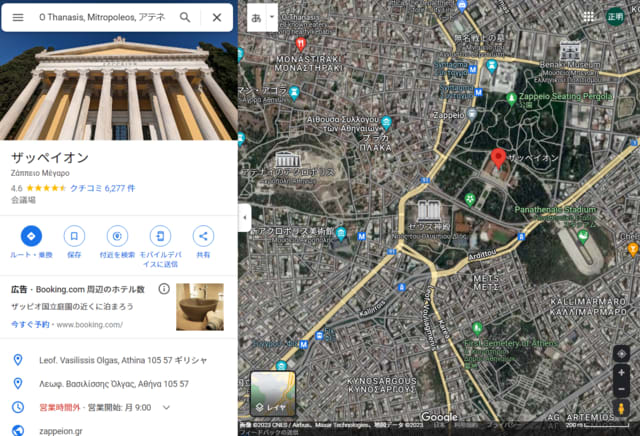
Task: Click the 営業時間外 hours text
Action: [x=60, y=407]
